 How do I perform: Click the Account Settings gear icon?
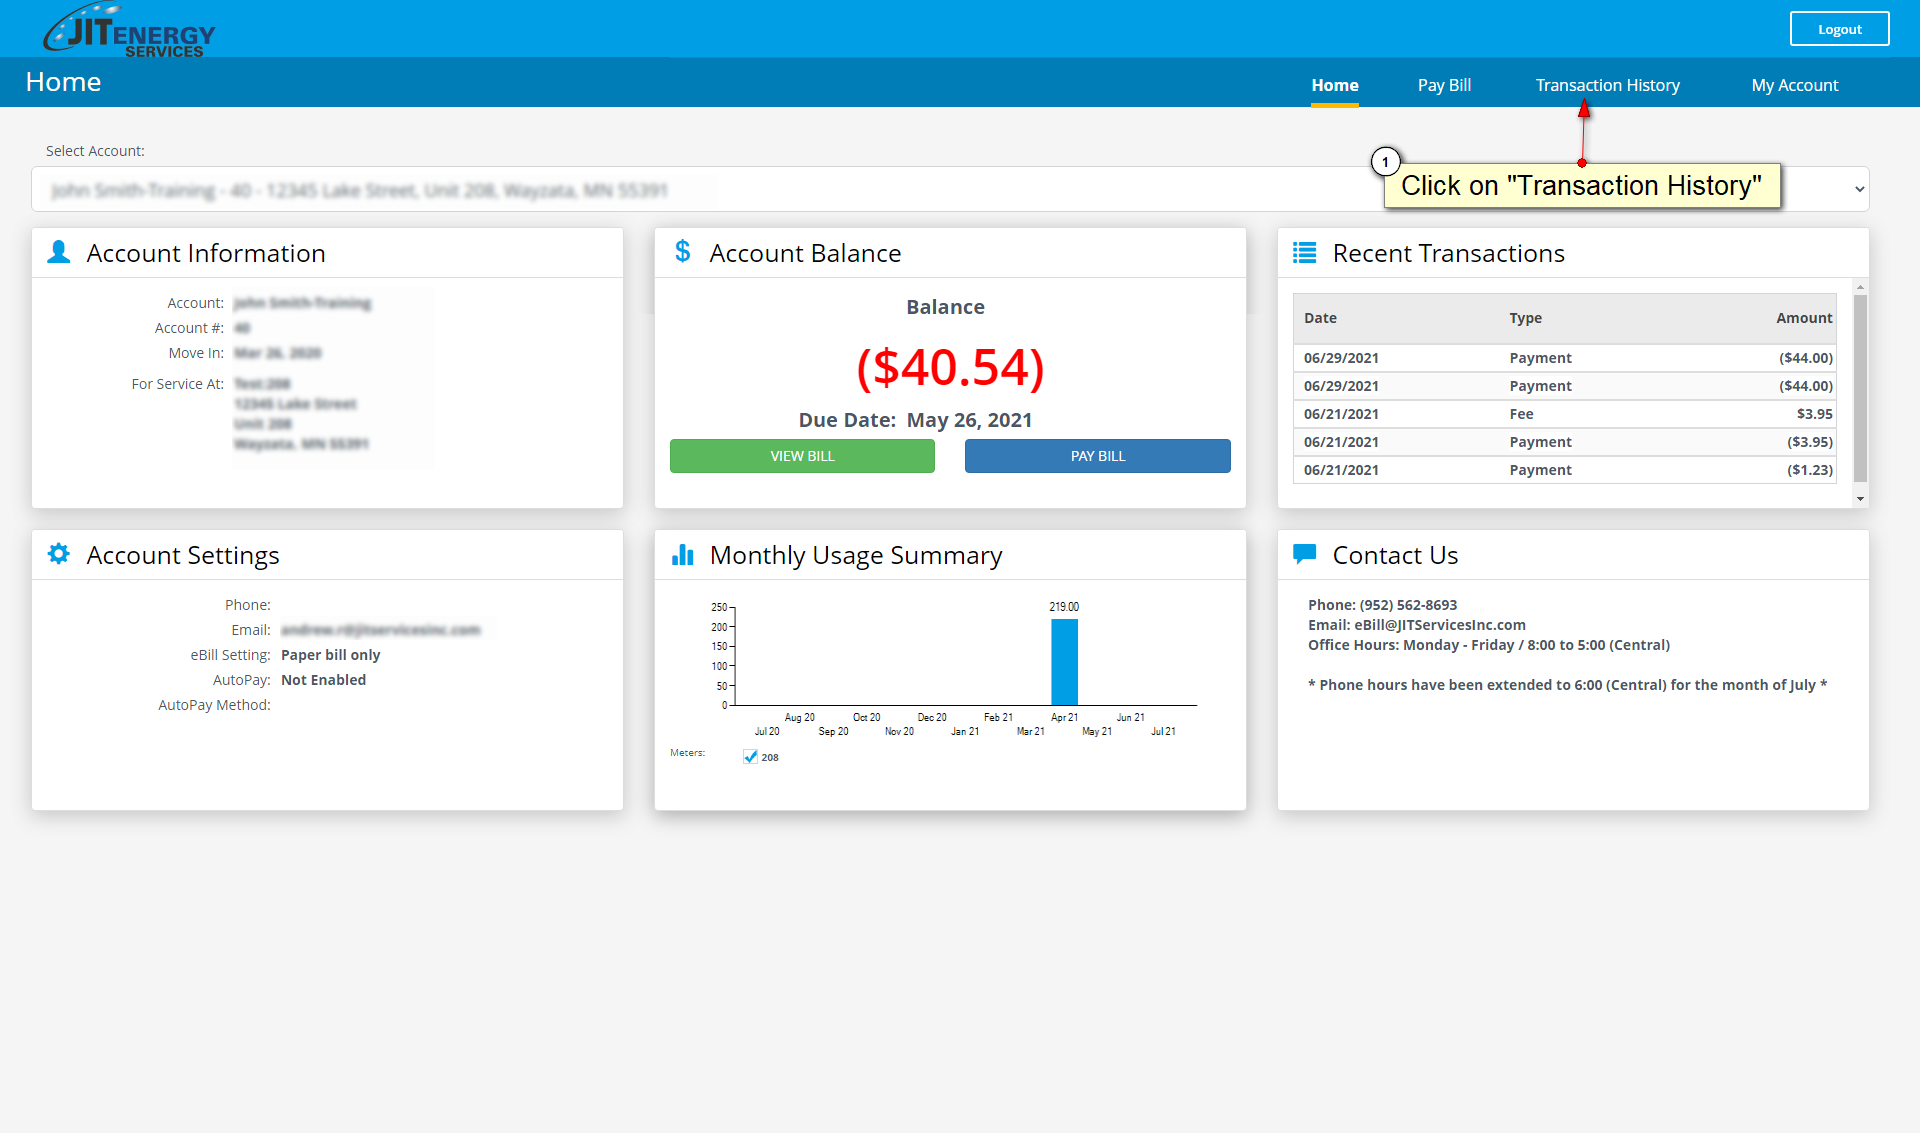(x=59, y=554)
